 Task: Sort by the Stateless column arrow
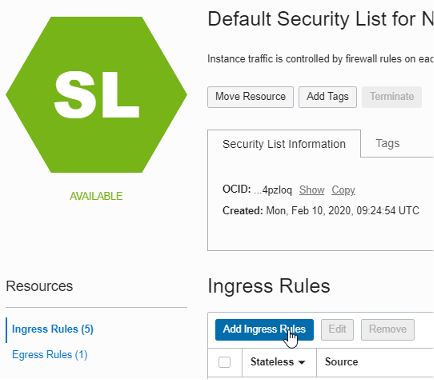pos(302,362)
